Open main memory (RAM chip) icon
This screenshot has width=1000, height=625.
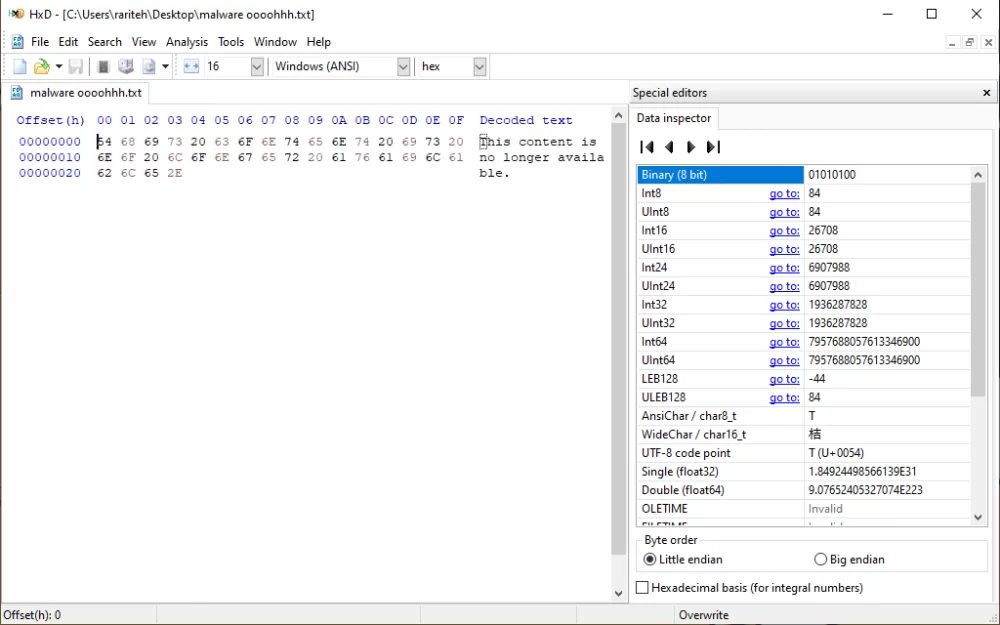[103, 66]
